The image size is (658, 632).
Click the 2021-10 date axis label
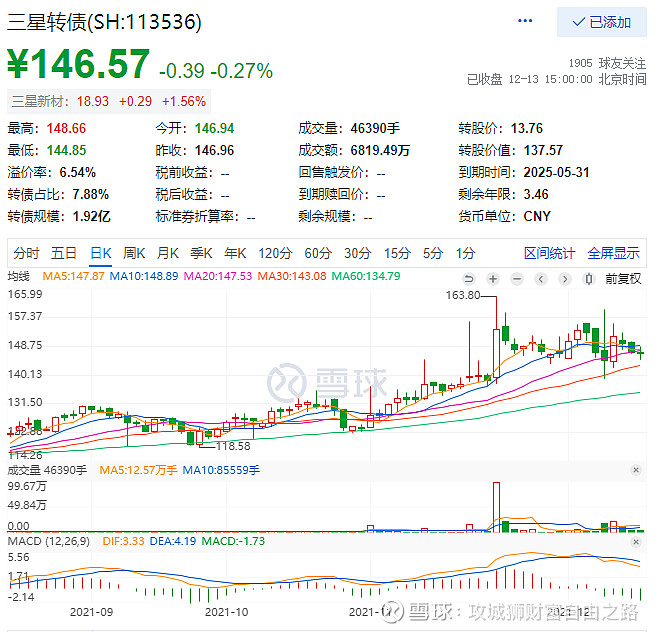pyautogui.click(x=226, y=612)
